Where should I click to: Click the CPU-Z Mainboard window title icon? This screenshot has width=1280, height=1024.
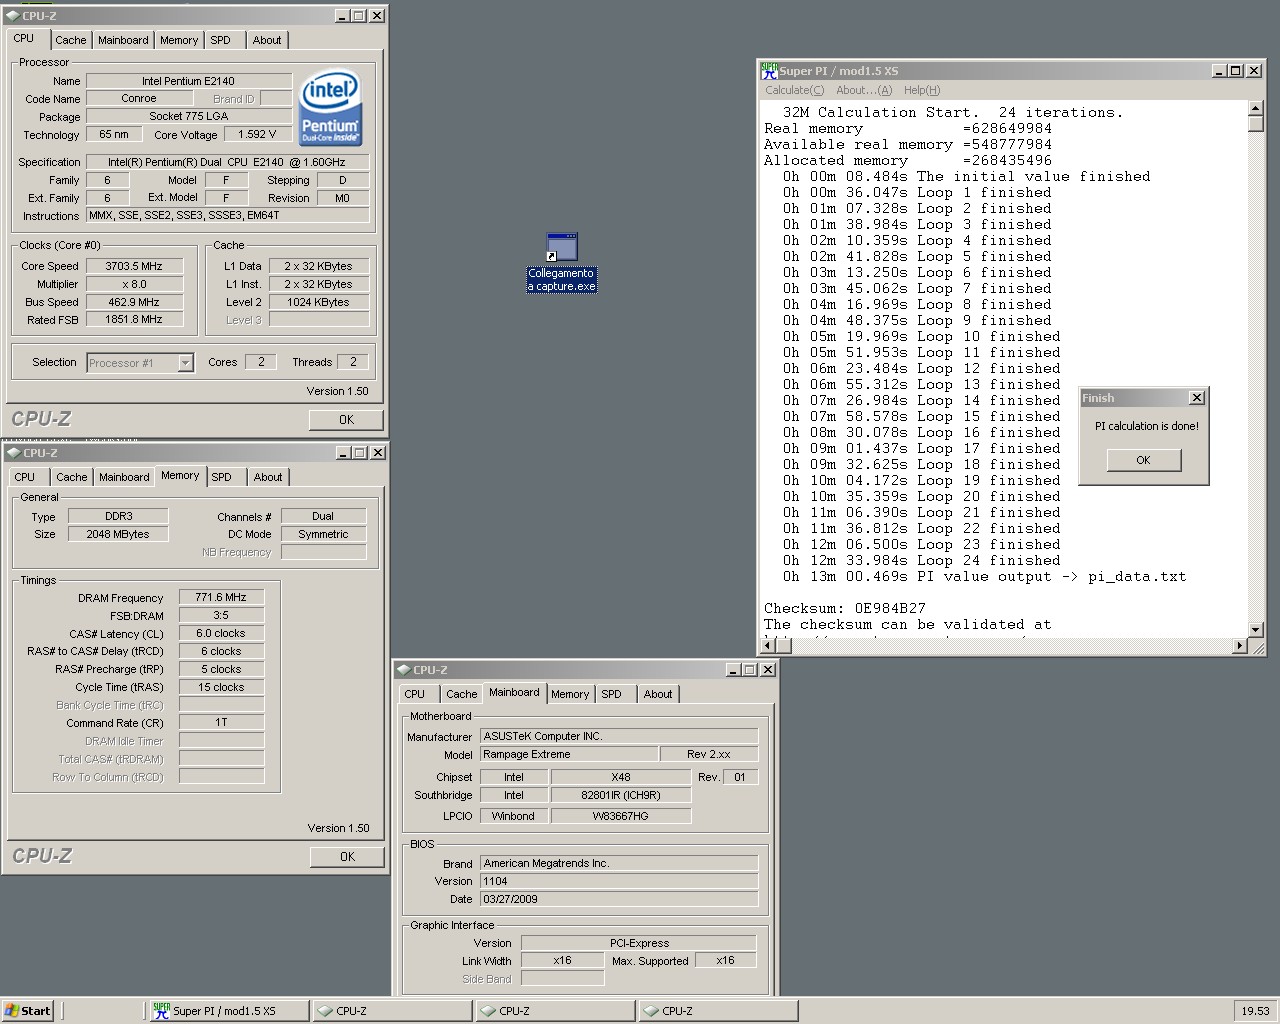pyautogui.click(x=403, y=670)
